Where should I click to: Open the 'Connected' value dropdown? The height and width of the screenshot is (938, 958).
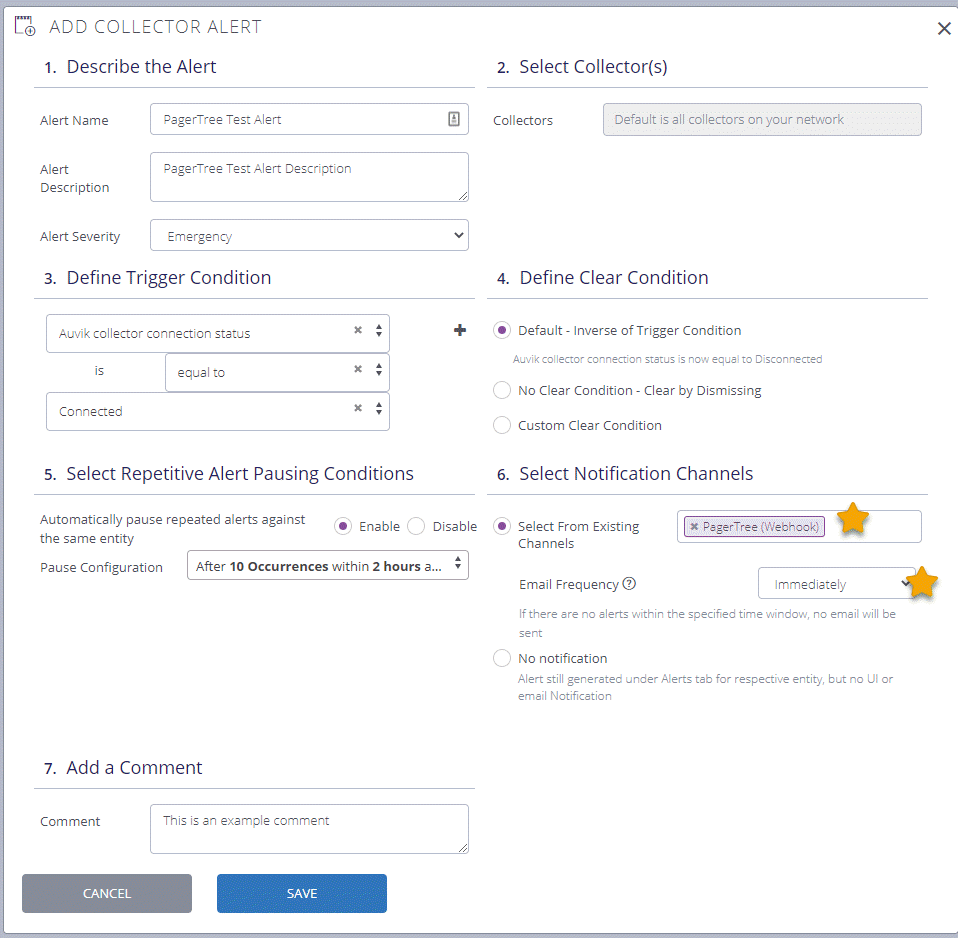(x=379, y=409)
